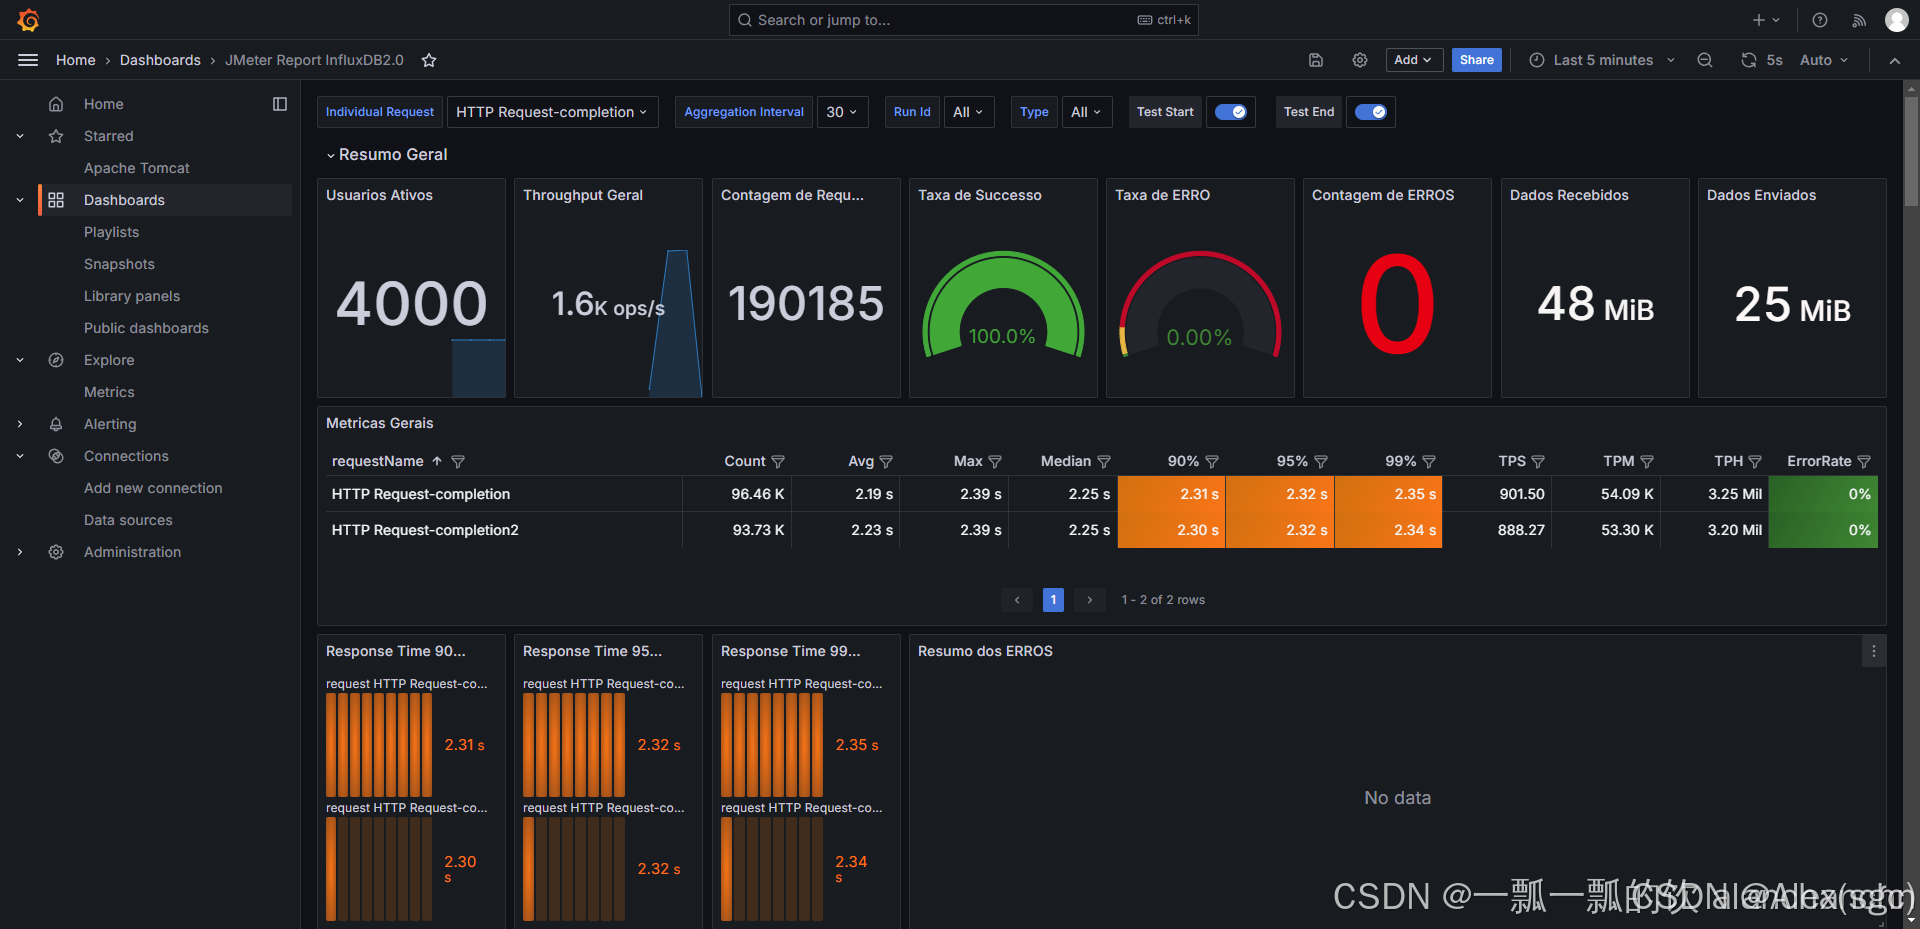Navigate to Home via the breadcrumb
Viewport: 1920px width, 929px height.
pos(75,60)
